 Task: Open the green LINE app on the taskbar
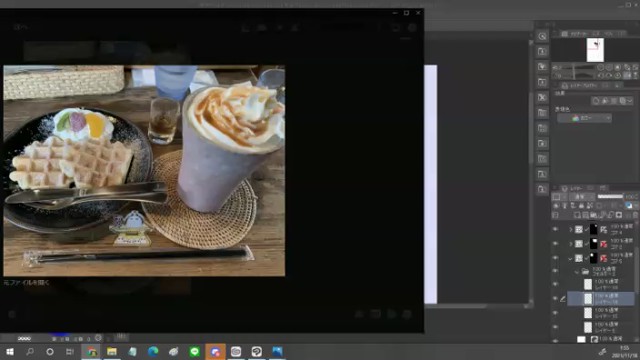coord(195,351)
